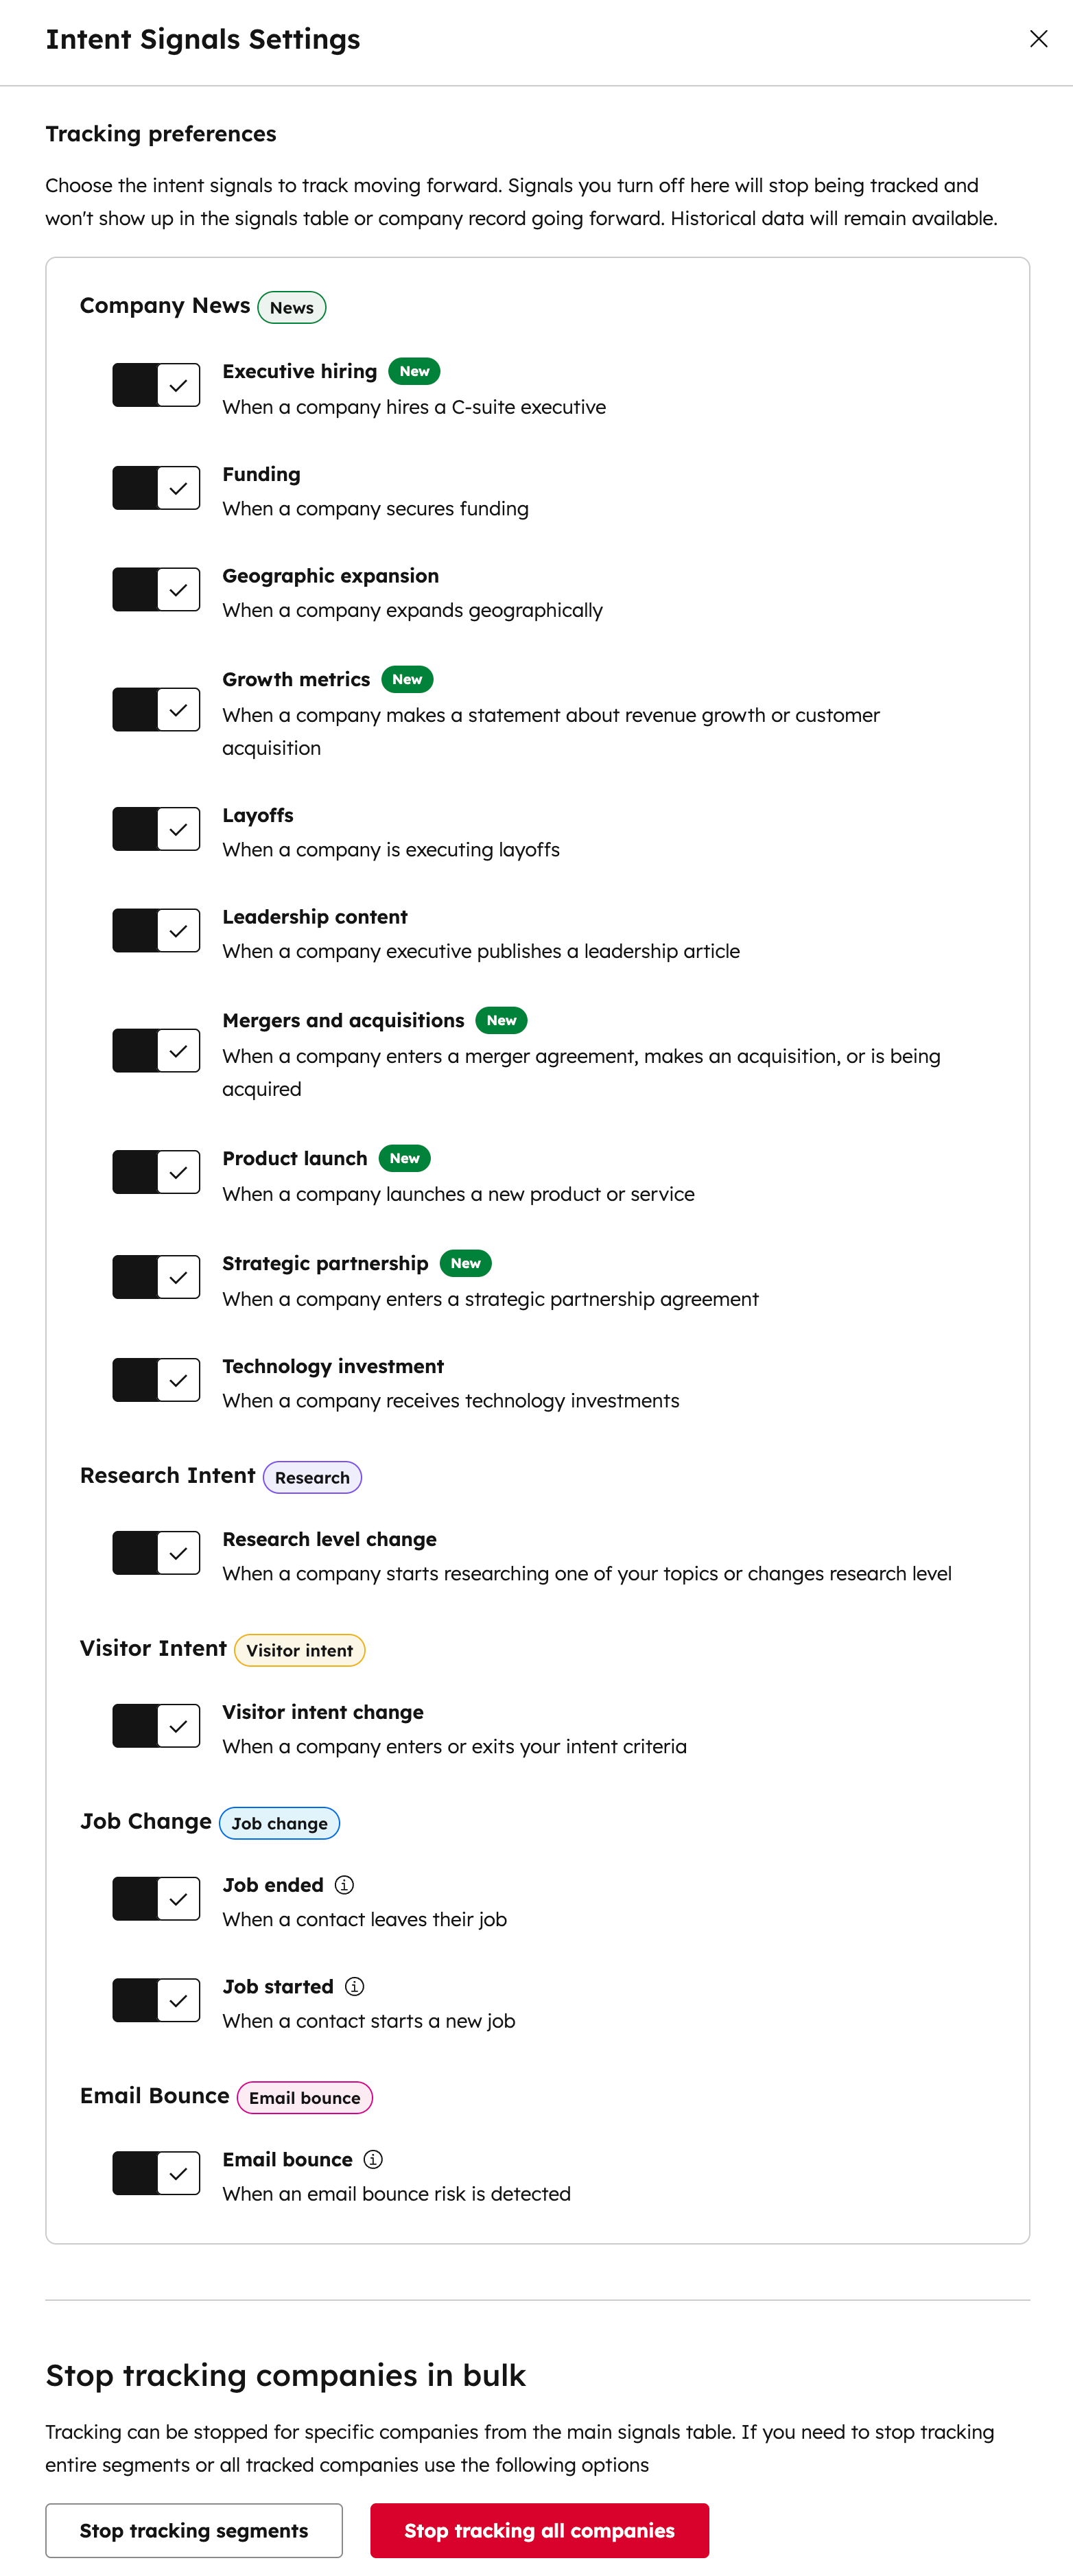
Task: Toggle Visitor intent change off
Action: point(156,1725)
